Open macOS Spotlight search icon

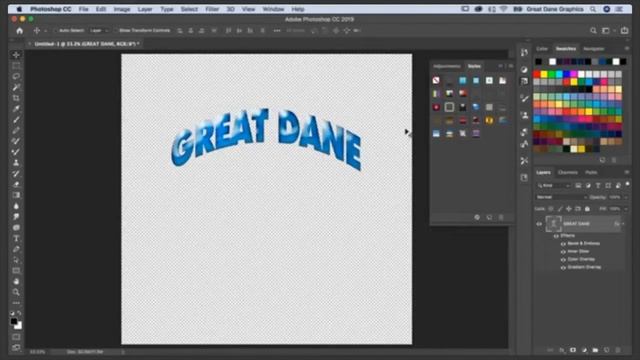[593, 9]
